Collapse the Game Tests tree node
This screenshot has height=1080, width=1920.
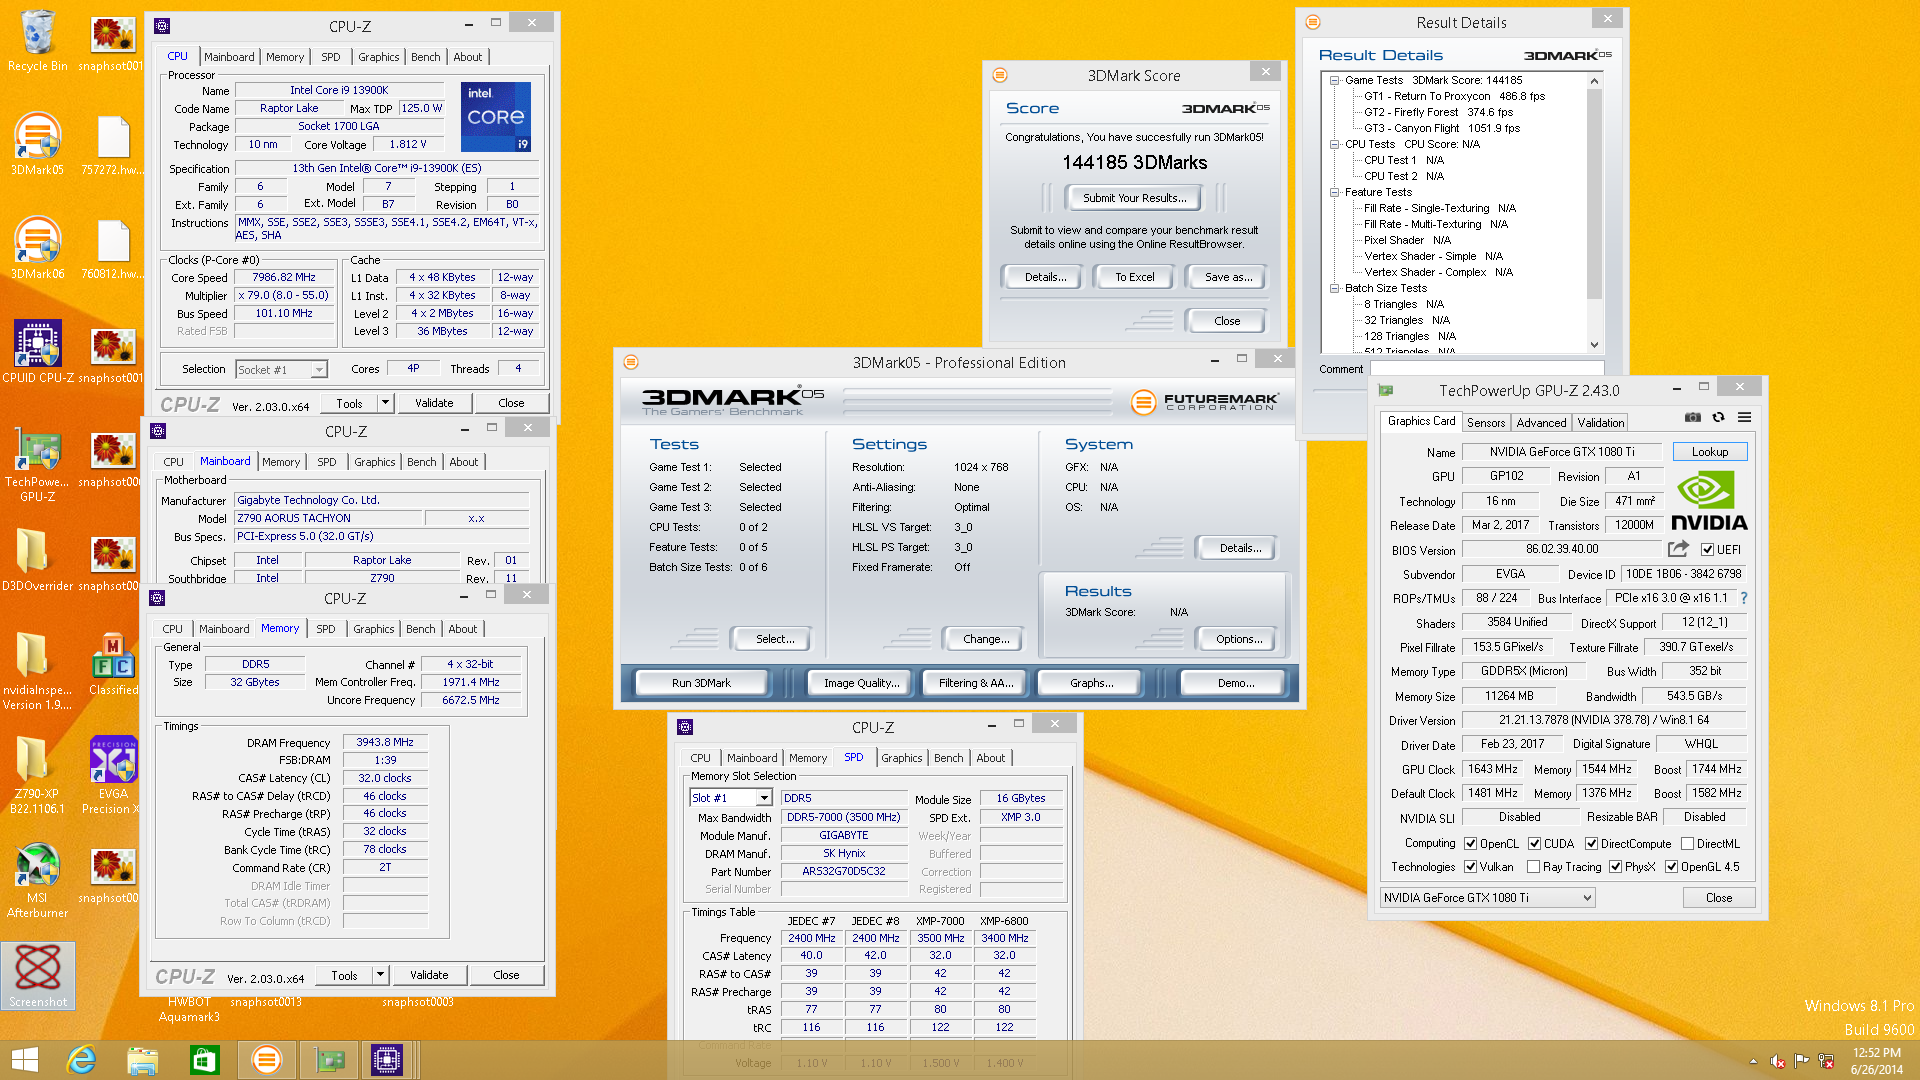point(1334,80)
